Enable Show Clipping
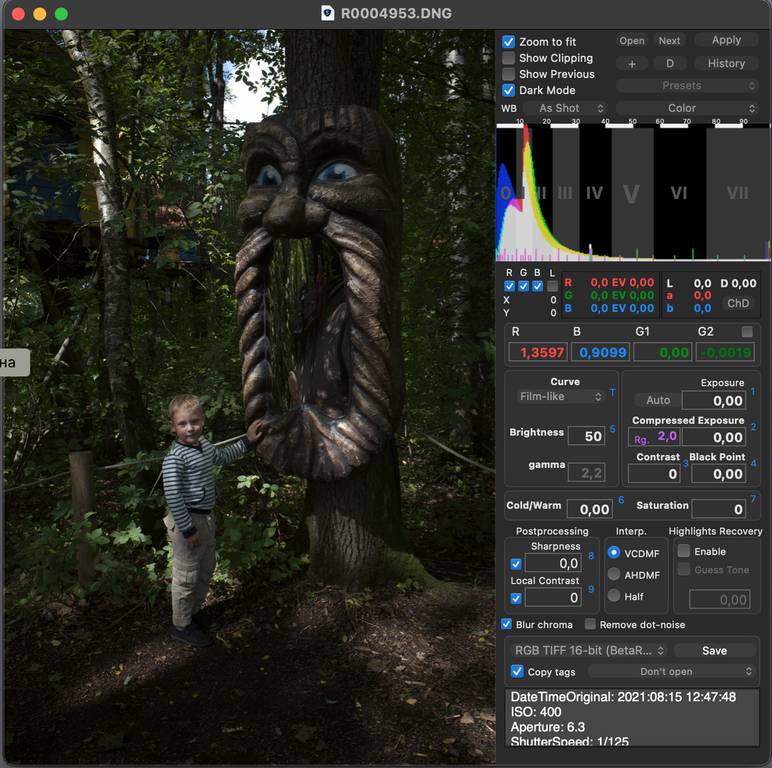Screen dimensions: 772x768 509,58
